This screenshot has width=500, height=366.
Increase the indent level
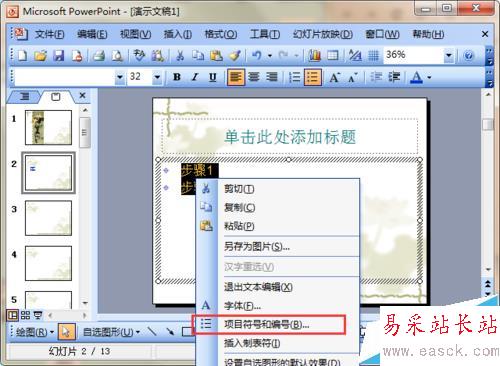tap(394, 77)
